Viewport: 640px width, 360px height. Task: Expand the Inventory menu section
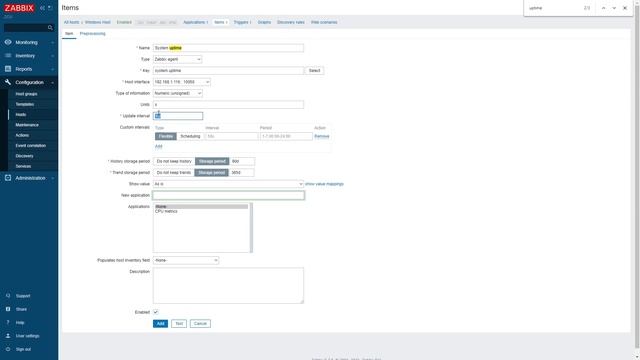pos(53,56)
